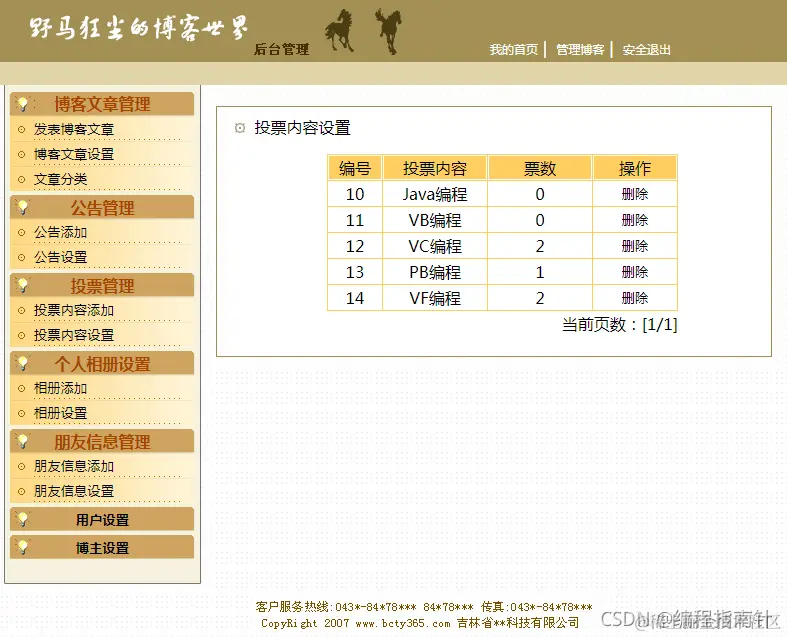This screenshot has height=637, width=787.
Task: Click lightbulb icon beside 投票管理
Action: pos(22,285)
